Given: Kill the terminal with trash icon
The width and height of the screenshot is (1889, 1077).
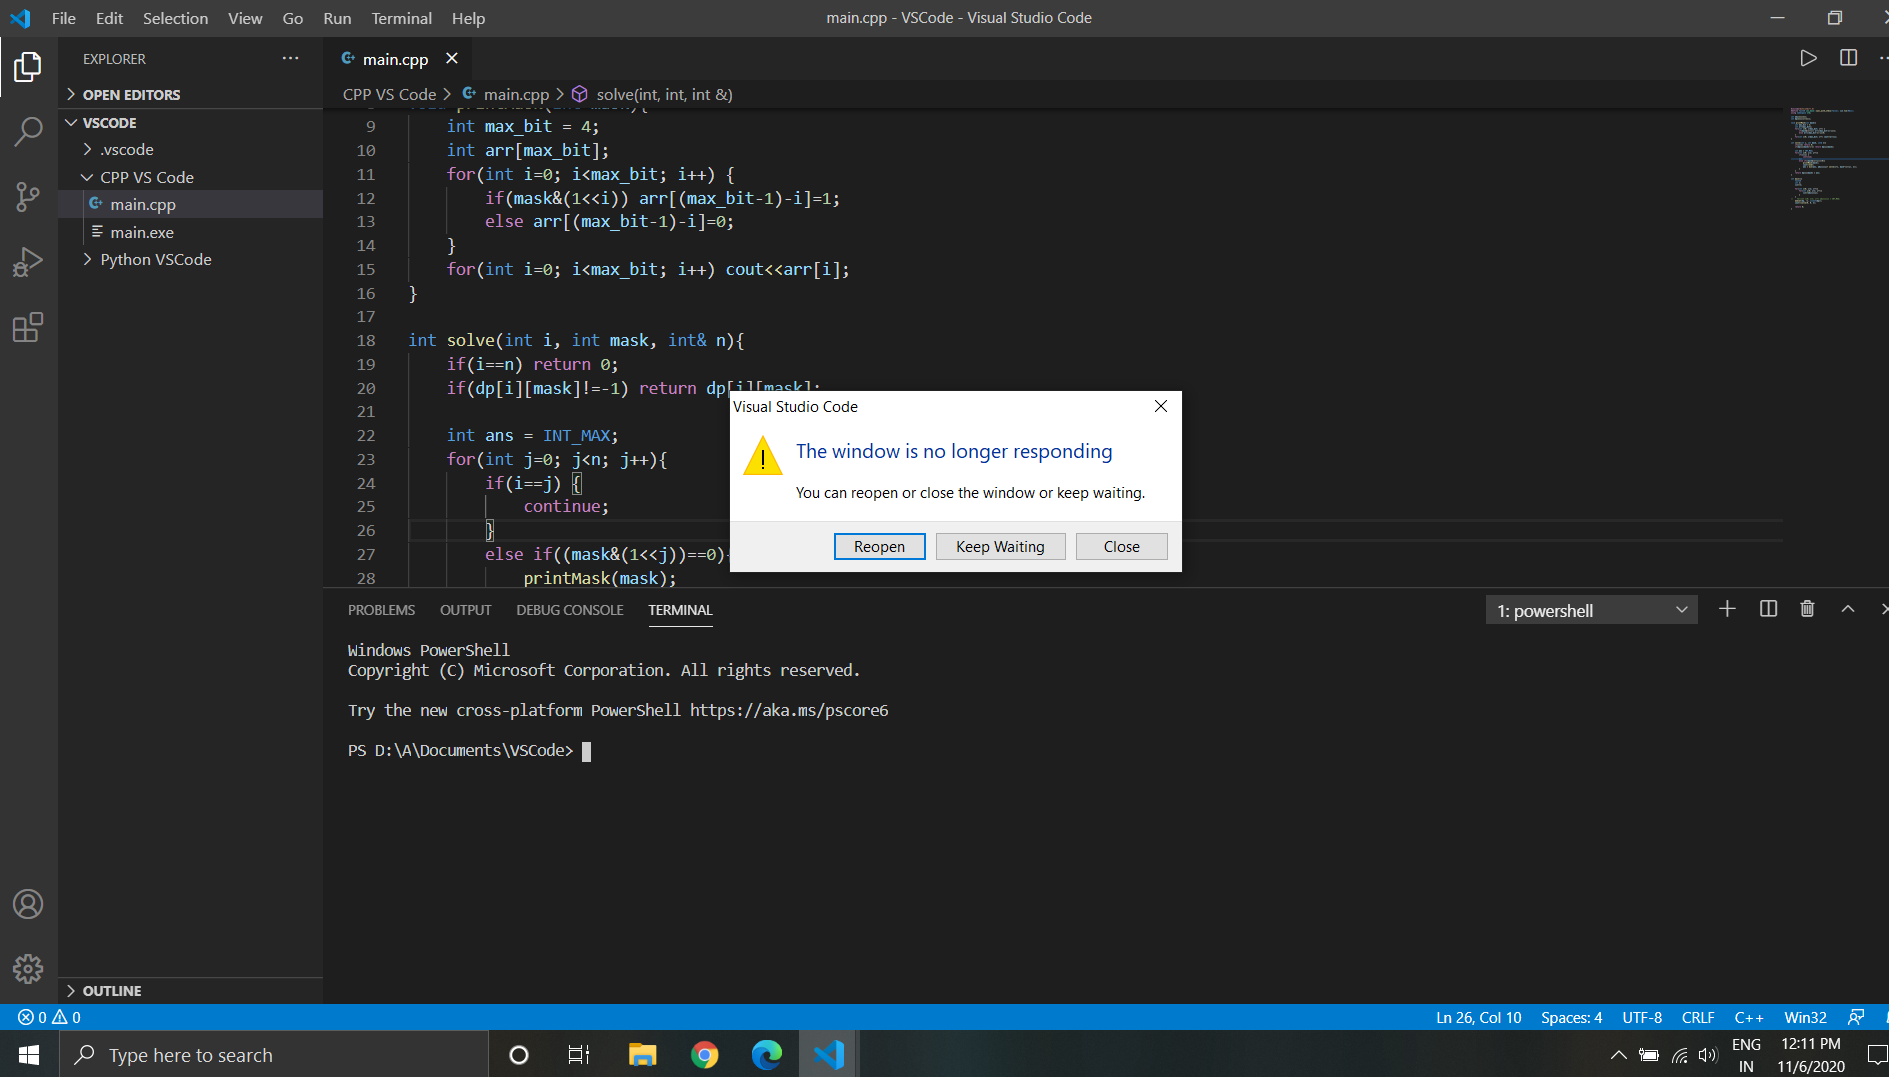Looking at the screenshot, I should pyautogui.click(x=1807, y=609).
